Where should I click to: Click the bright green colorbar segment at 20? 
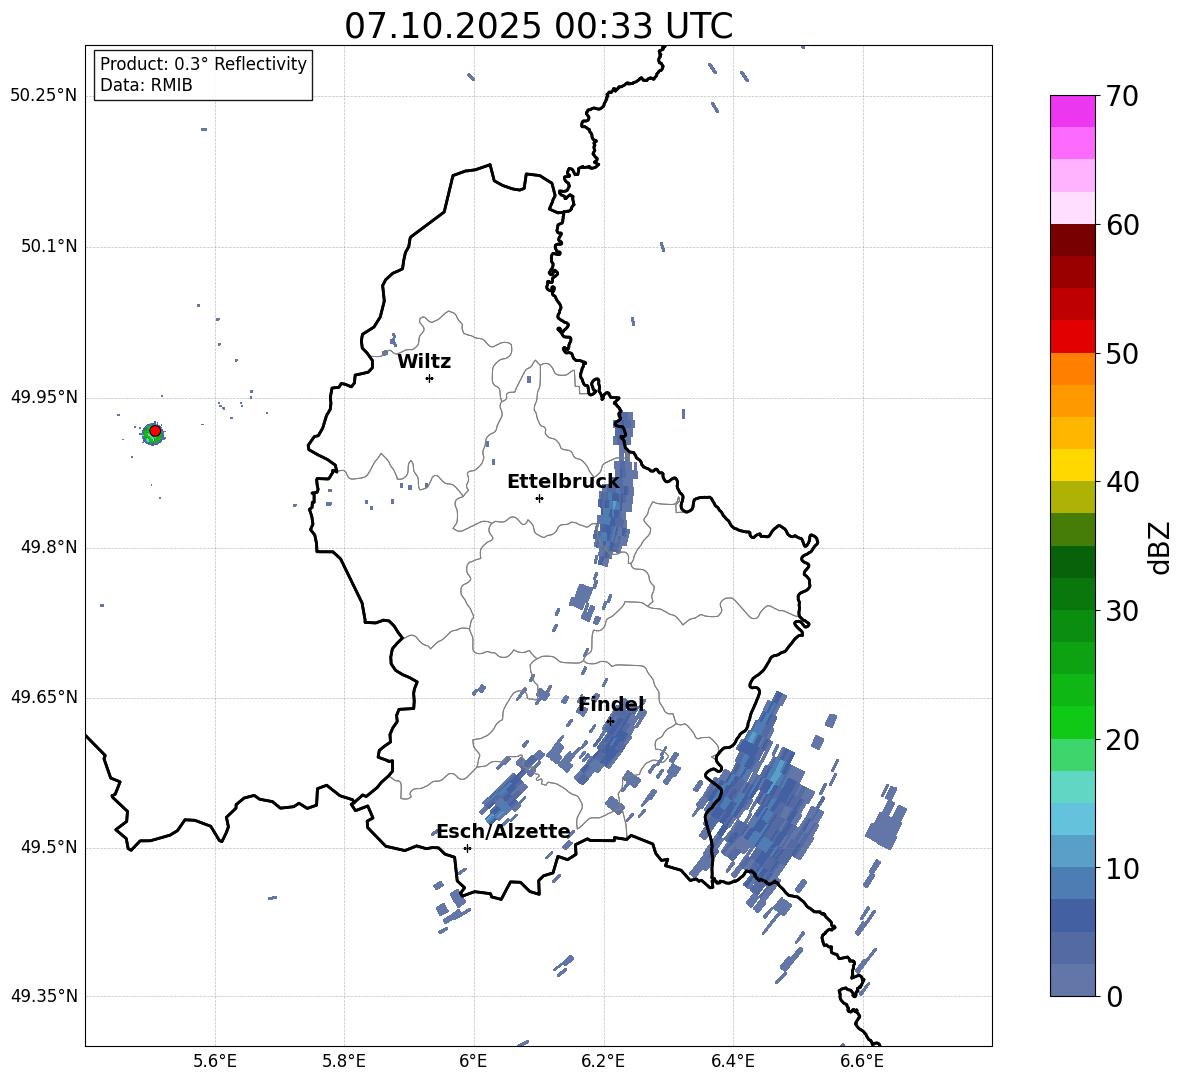(1072, 722)
